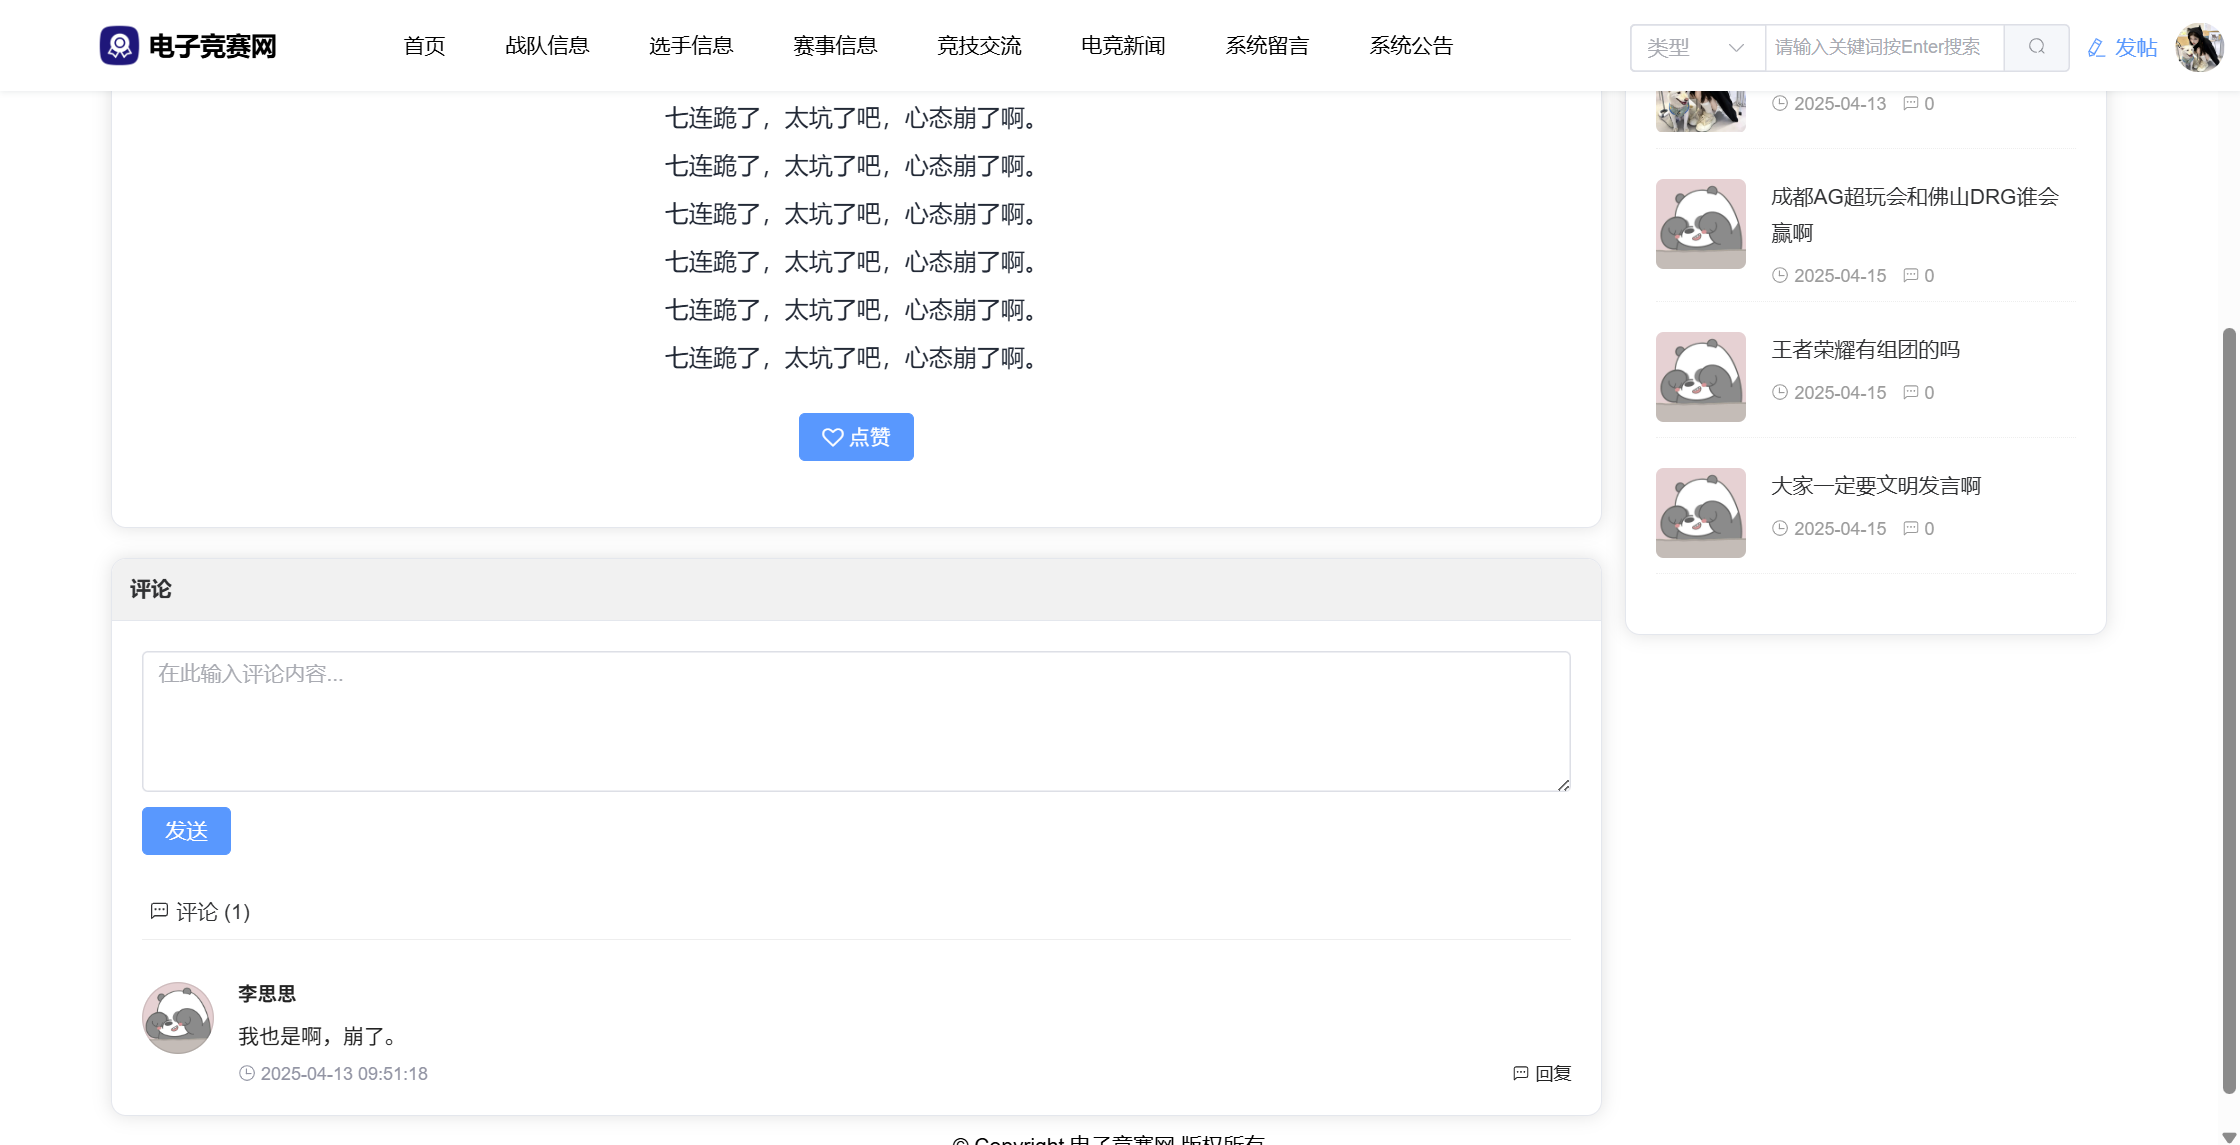Open the user avatar in header

(x=2199, y=47)
